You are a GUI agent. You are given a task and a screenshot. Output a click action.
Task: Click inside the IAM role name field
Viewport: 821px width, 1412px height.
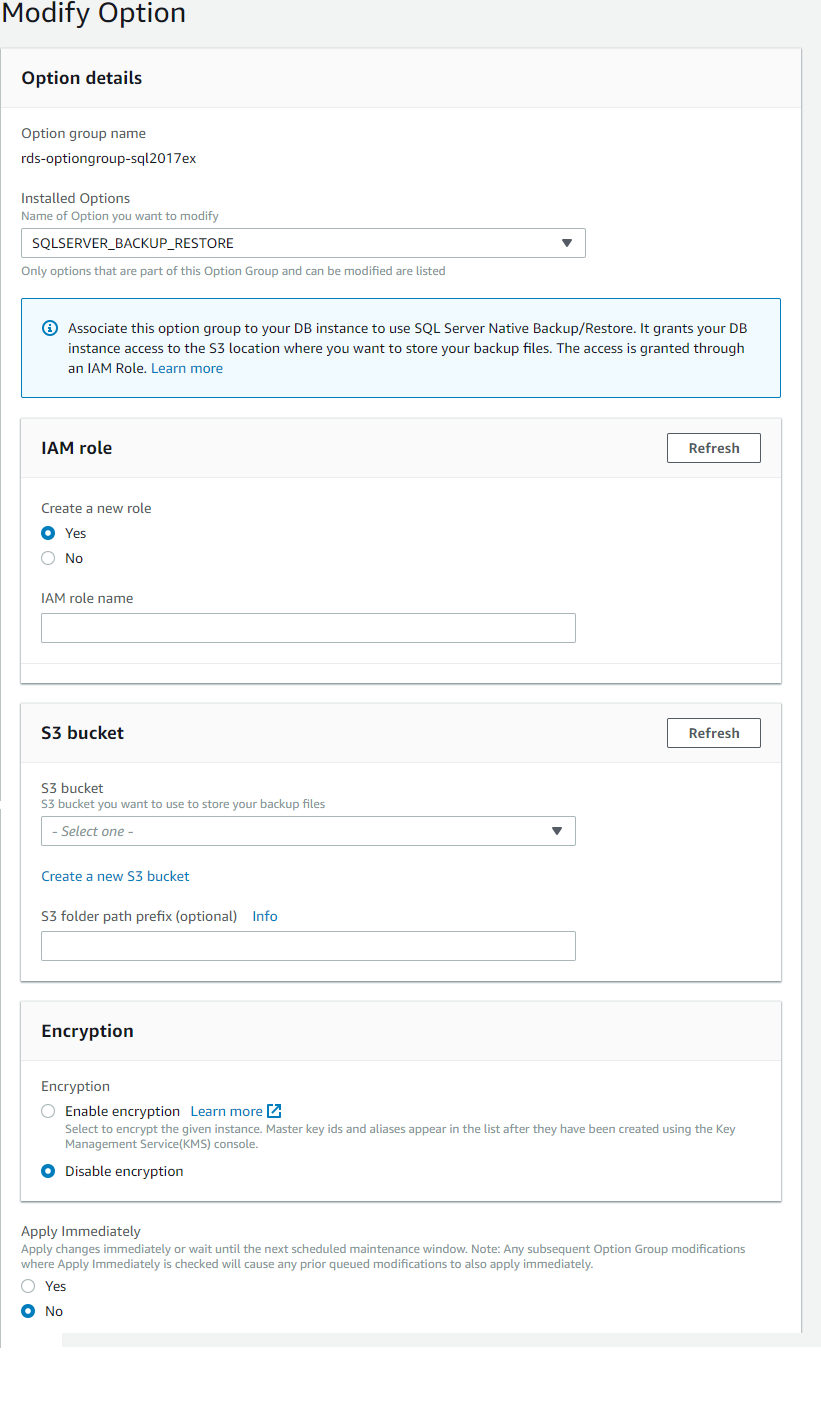[308, 627]
